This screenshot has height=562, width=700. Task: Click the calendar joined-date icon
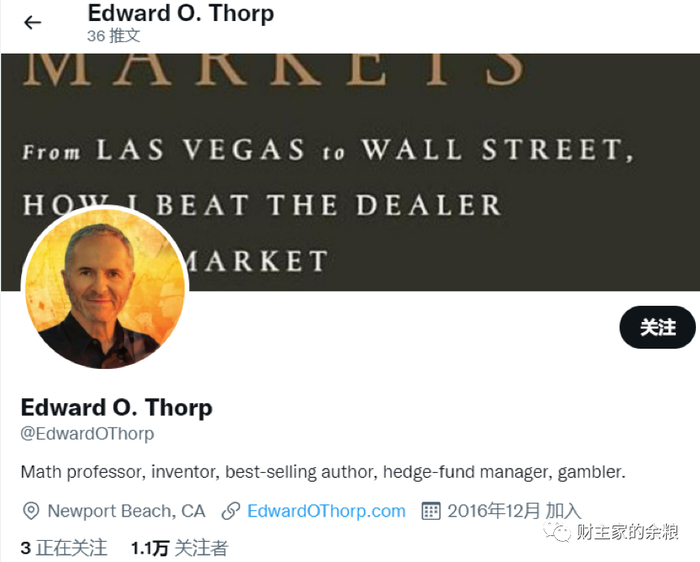point(431,511)
